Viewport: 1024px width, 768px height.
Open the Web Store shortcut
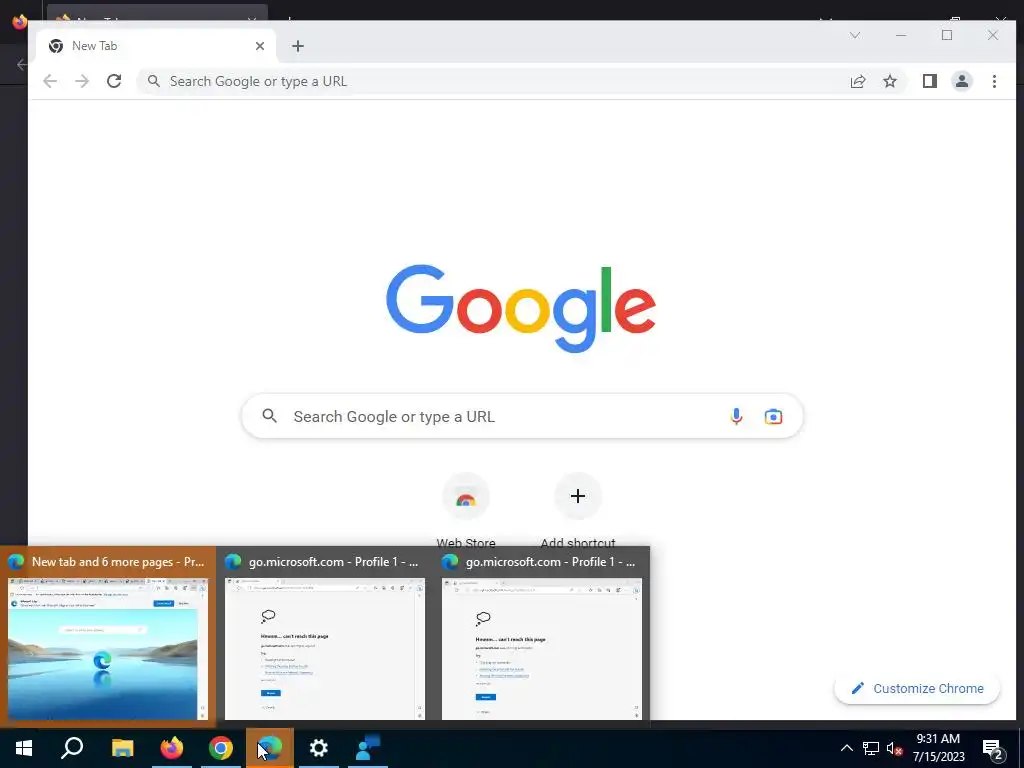point(466,510)
